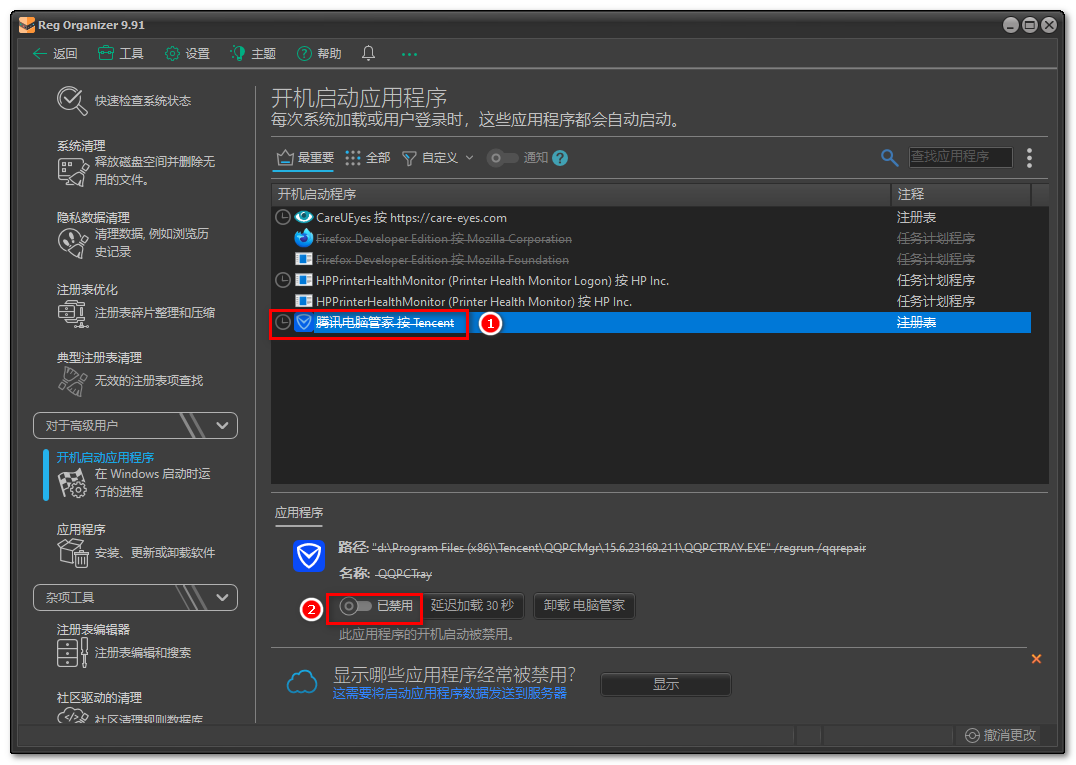This screenshot has width=1076, height=765.
Task: Open the 主题 menu
Action: click(253, 54)
